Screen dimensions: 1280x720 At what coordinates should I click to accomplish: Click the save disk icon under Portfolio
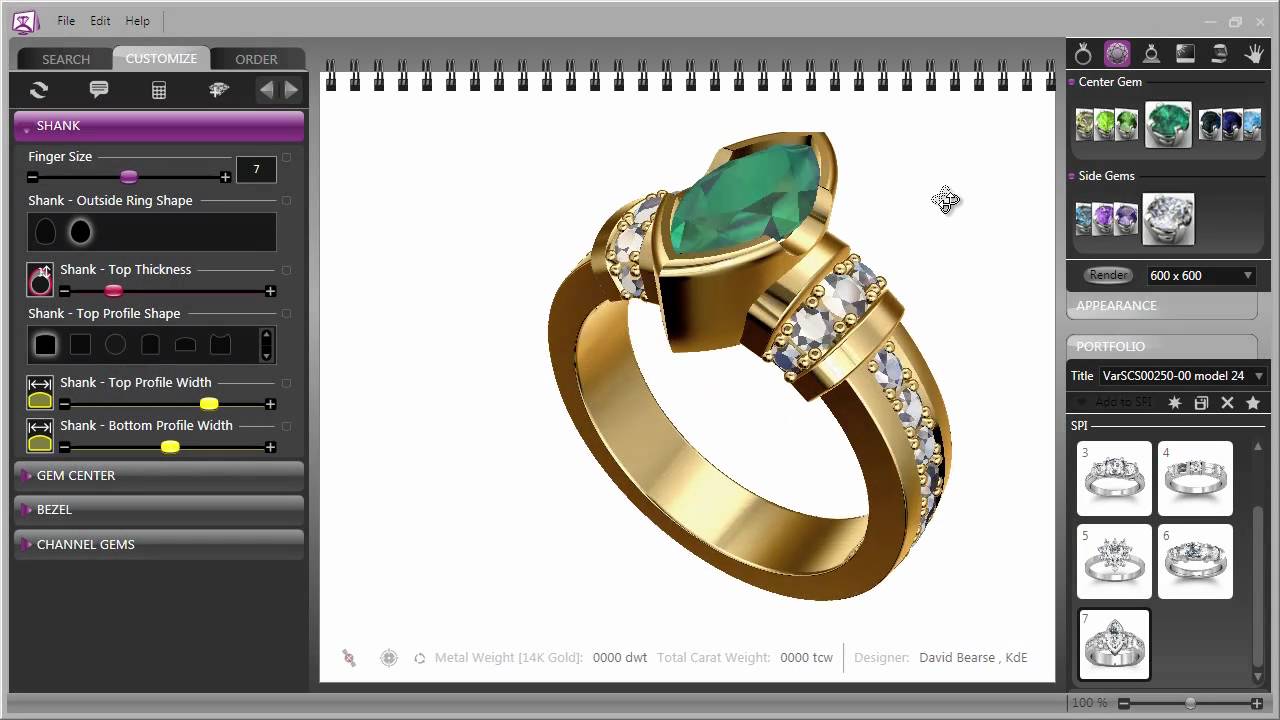point(1201,403)
